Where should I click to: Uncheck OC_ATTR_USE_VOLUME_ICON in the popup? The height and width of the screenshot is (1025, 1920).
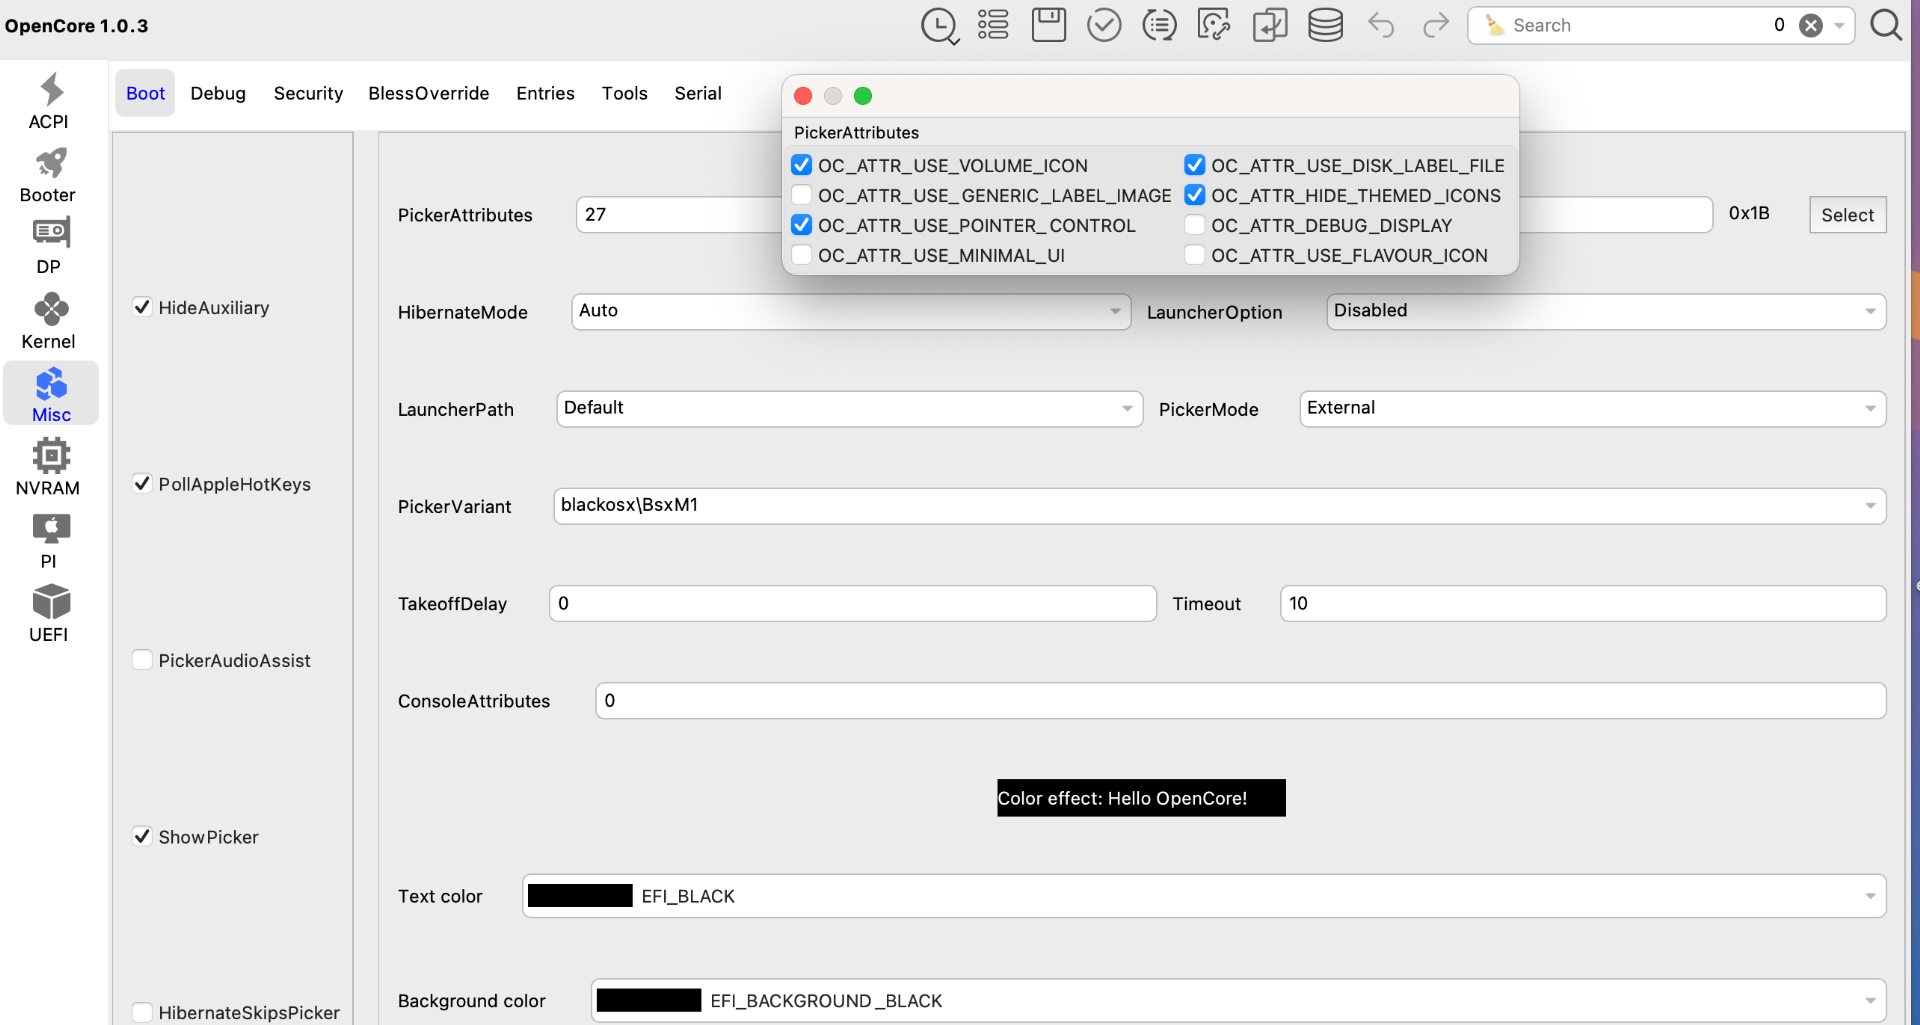[802, 165]
